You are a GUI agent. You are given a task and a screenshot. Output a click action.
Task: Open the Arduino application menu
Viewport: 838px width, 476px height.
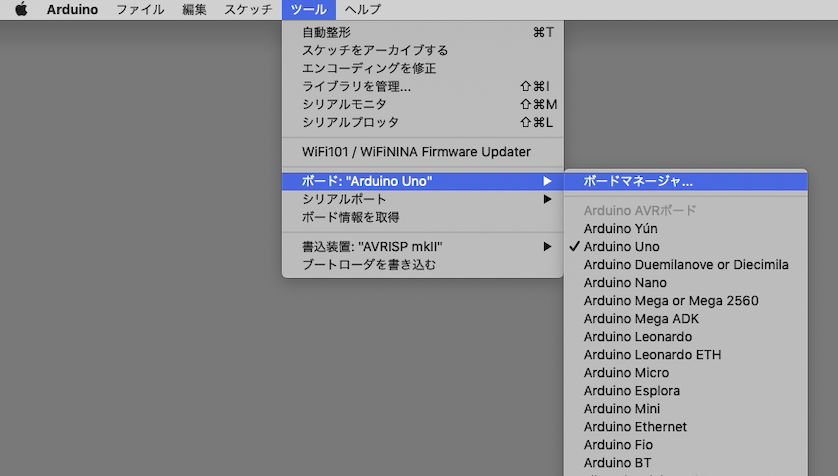(70, 9)
